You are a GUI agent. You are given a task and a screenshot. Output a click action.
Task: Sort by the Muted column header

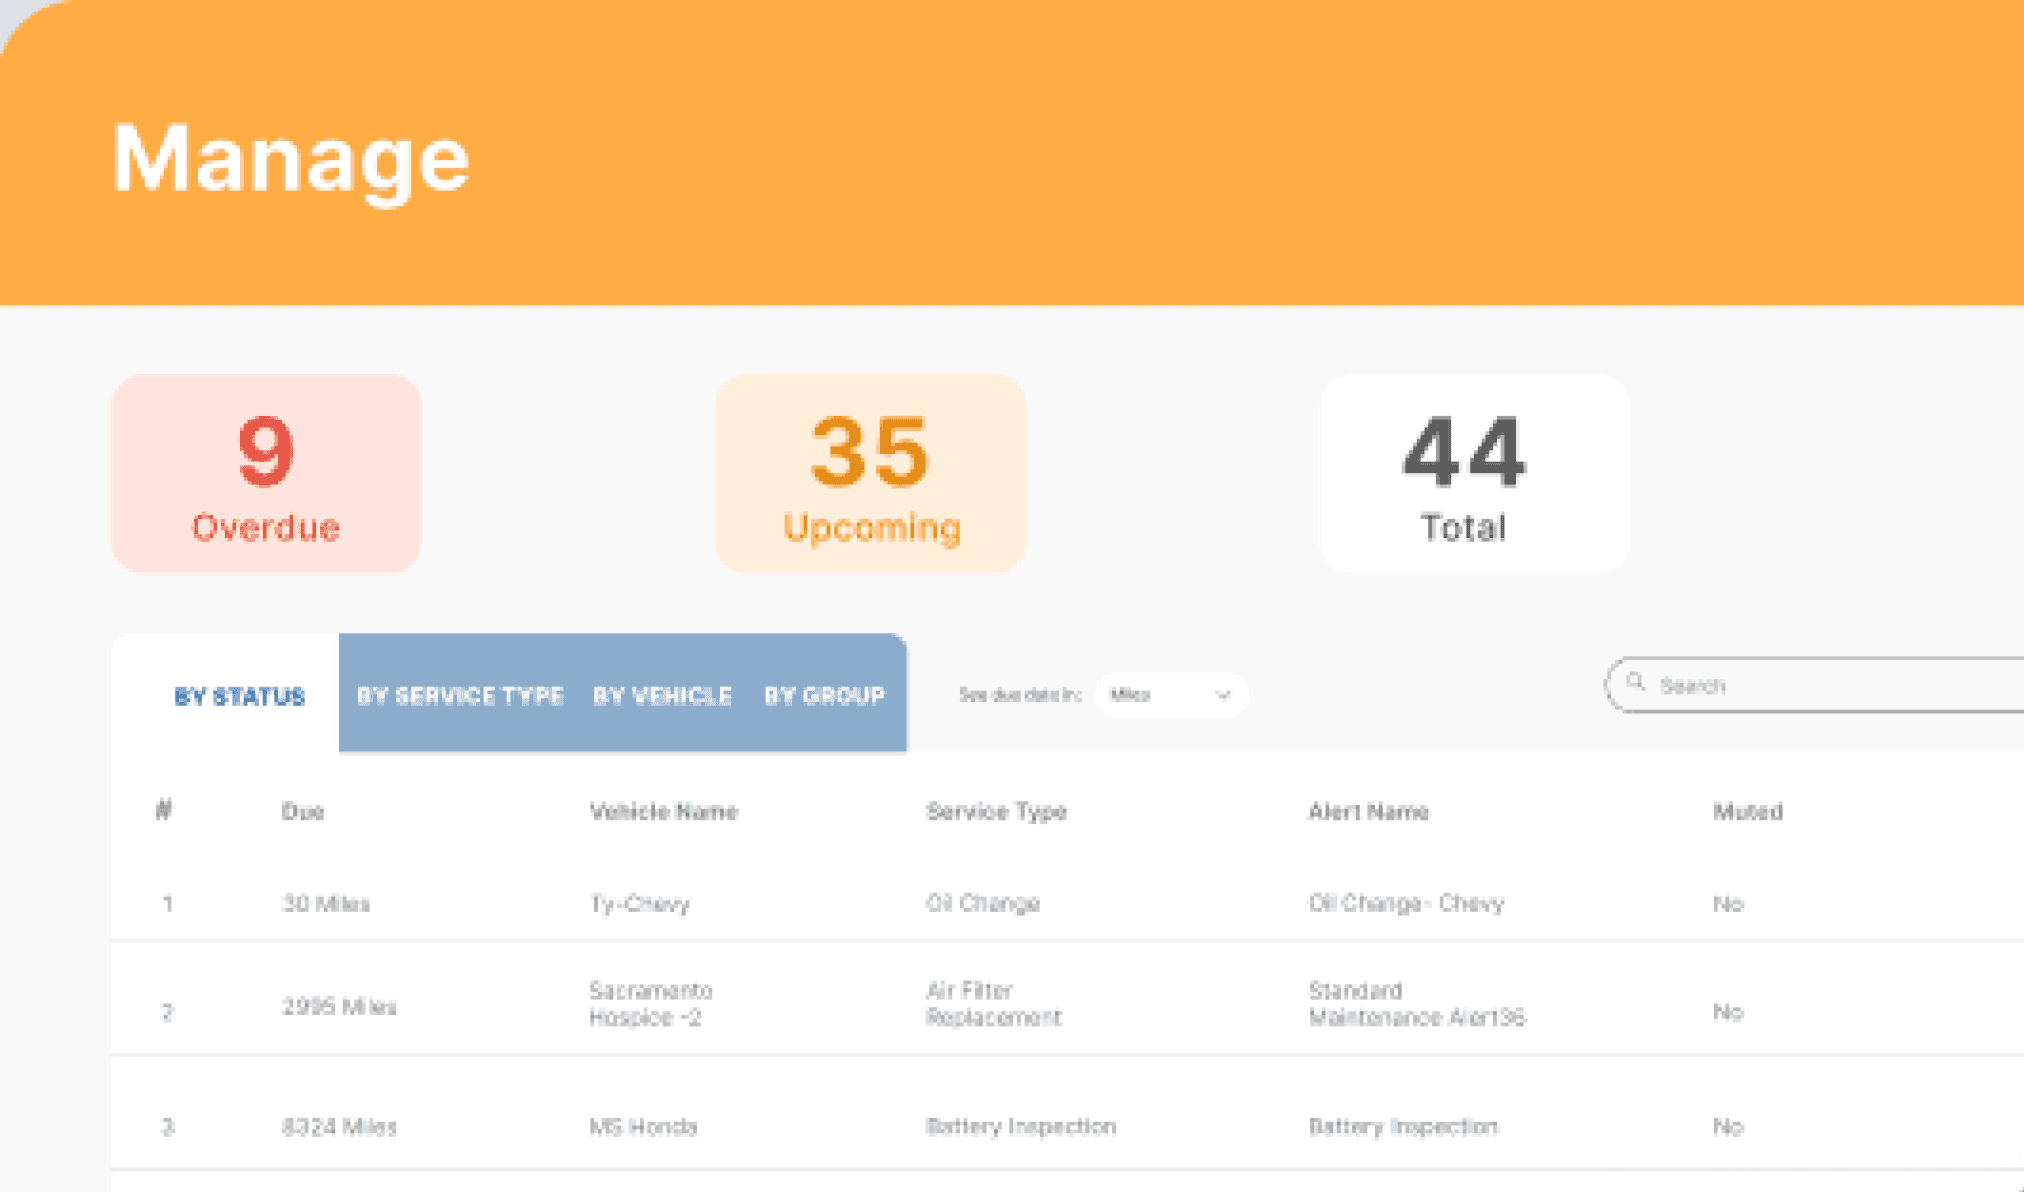pyautogui.click(x=1748, y=811)
